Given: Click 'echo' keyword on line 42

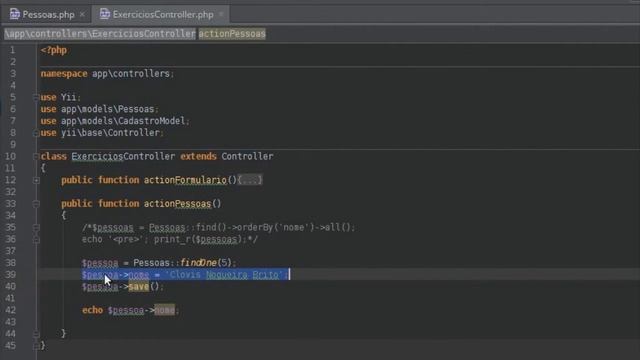Looking at the screenshot, I should [x=92, y=310].
